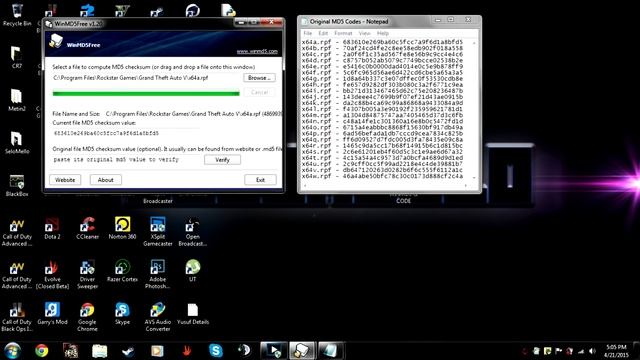Screen dimensions: 640x360
Task: Open the Yusuf Details file on desktop
Action: pos(193,313)
